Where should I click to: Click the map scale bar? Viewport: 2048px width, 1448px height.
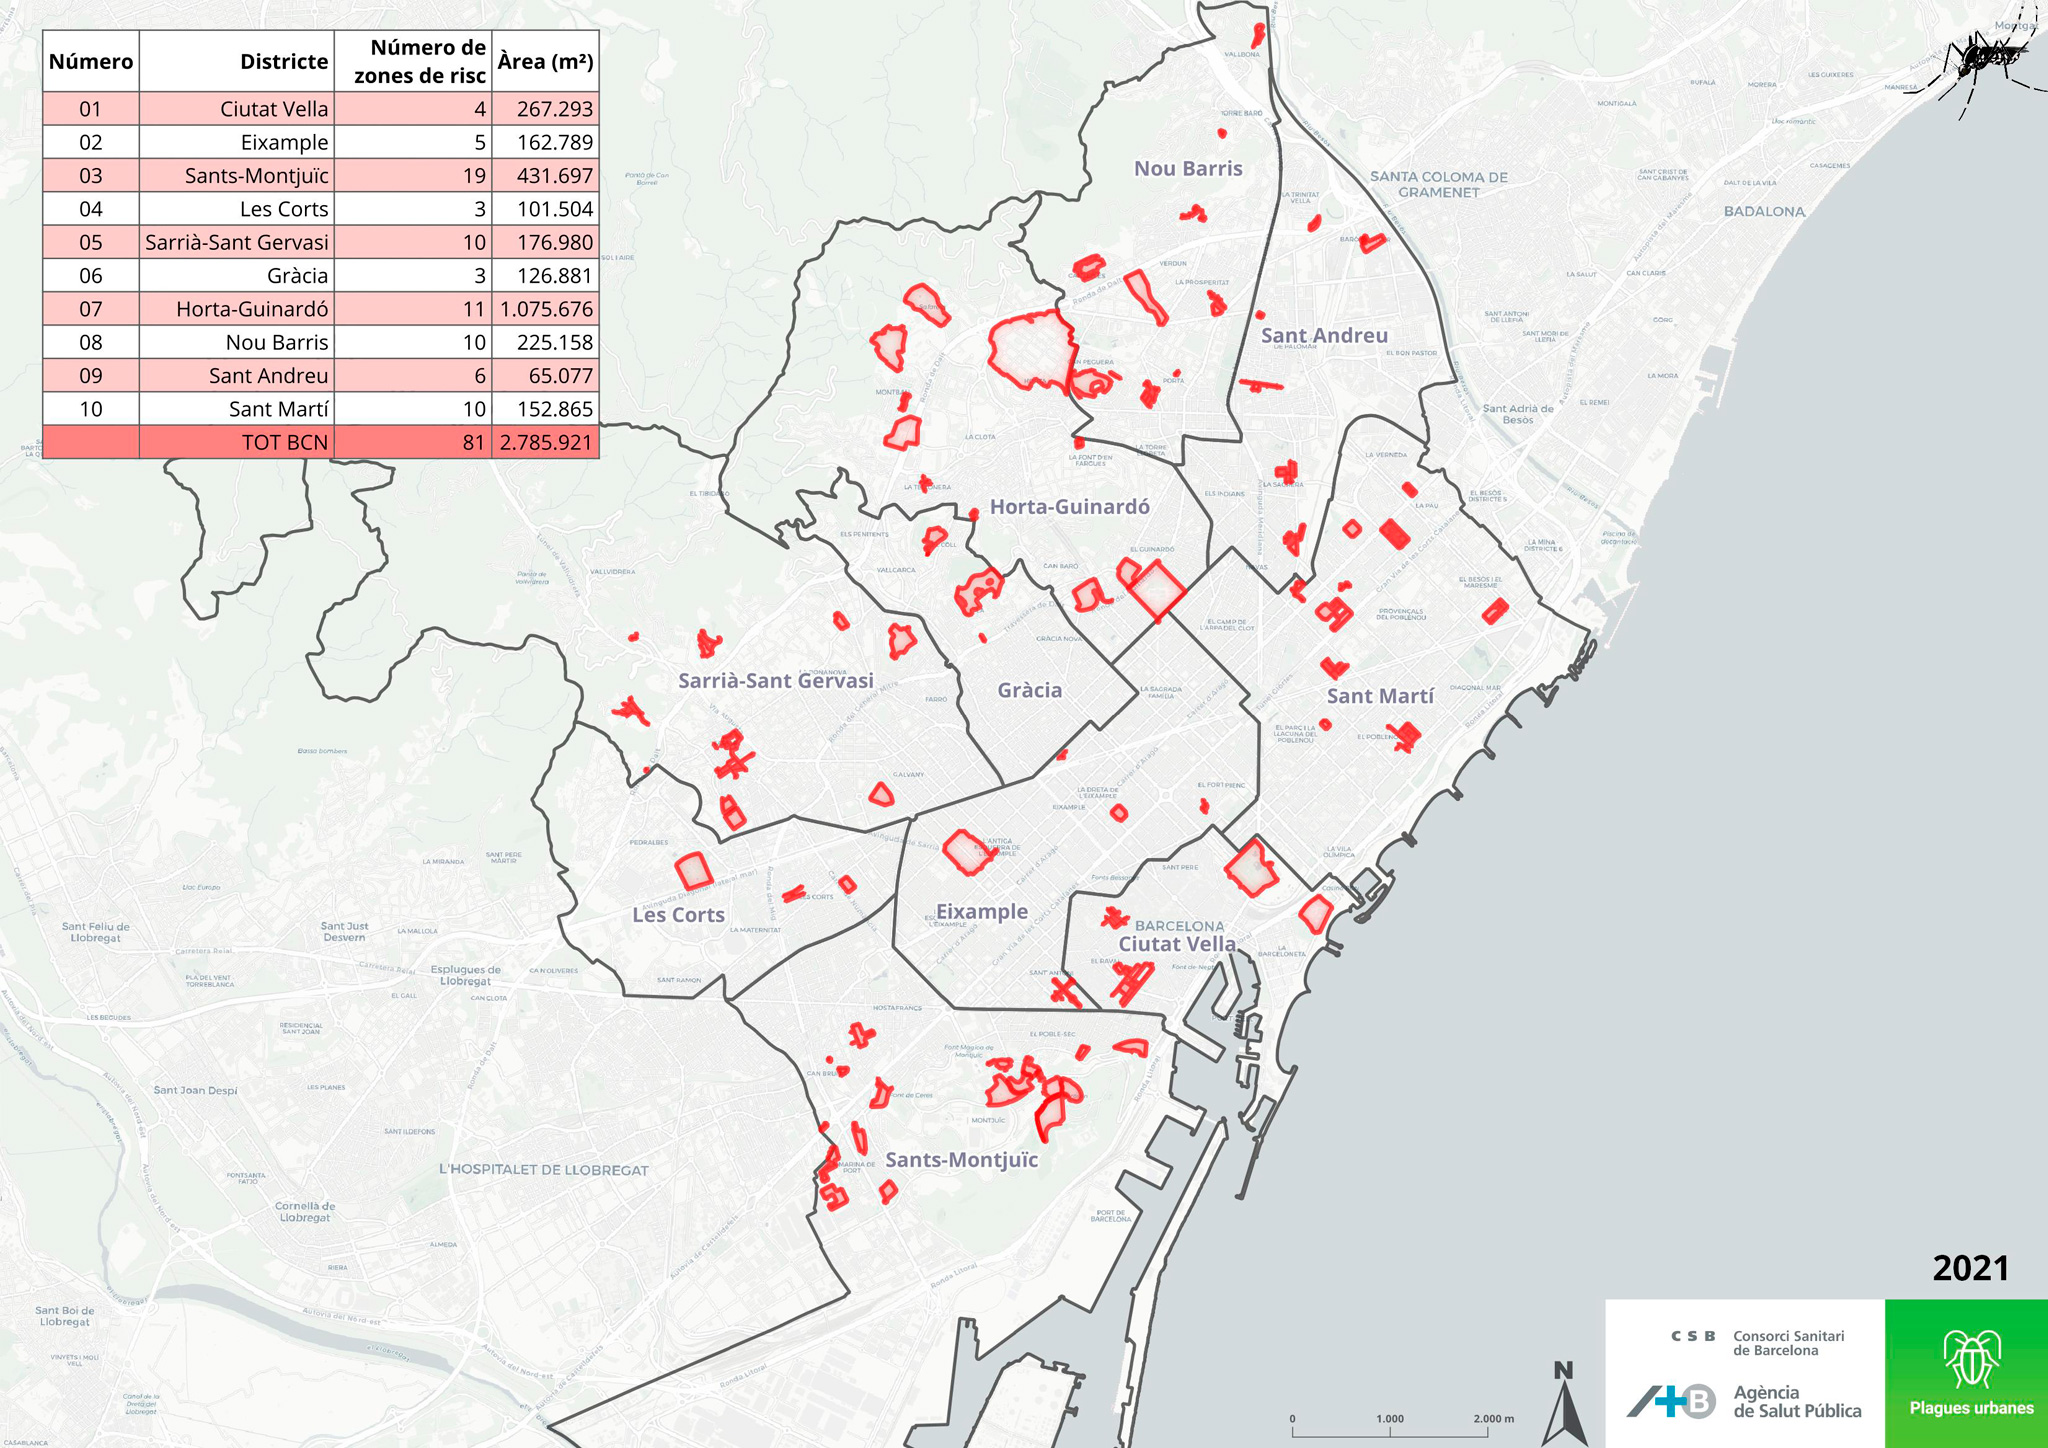pyautogui.click(x=1390, y=1429)
